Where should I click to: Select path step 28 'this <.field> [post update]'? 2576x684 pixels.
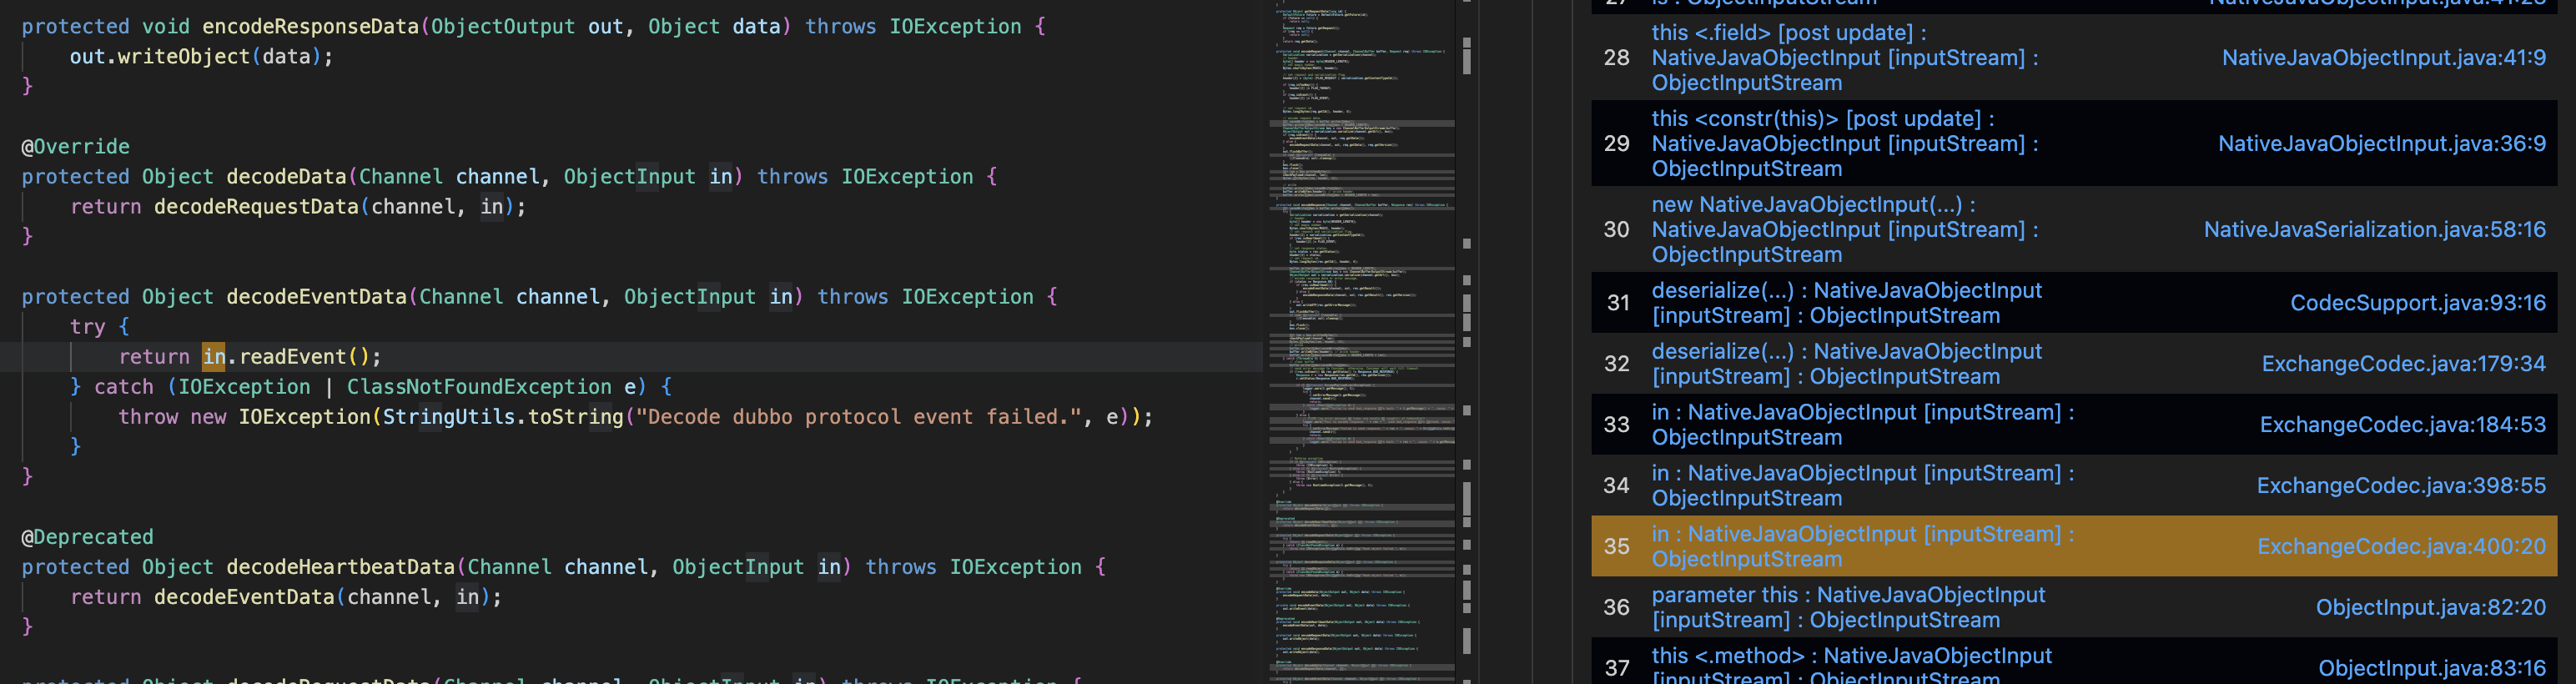1845,58
